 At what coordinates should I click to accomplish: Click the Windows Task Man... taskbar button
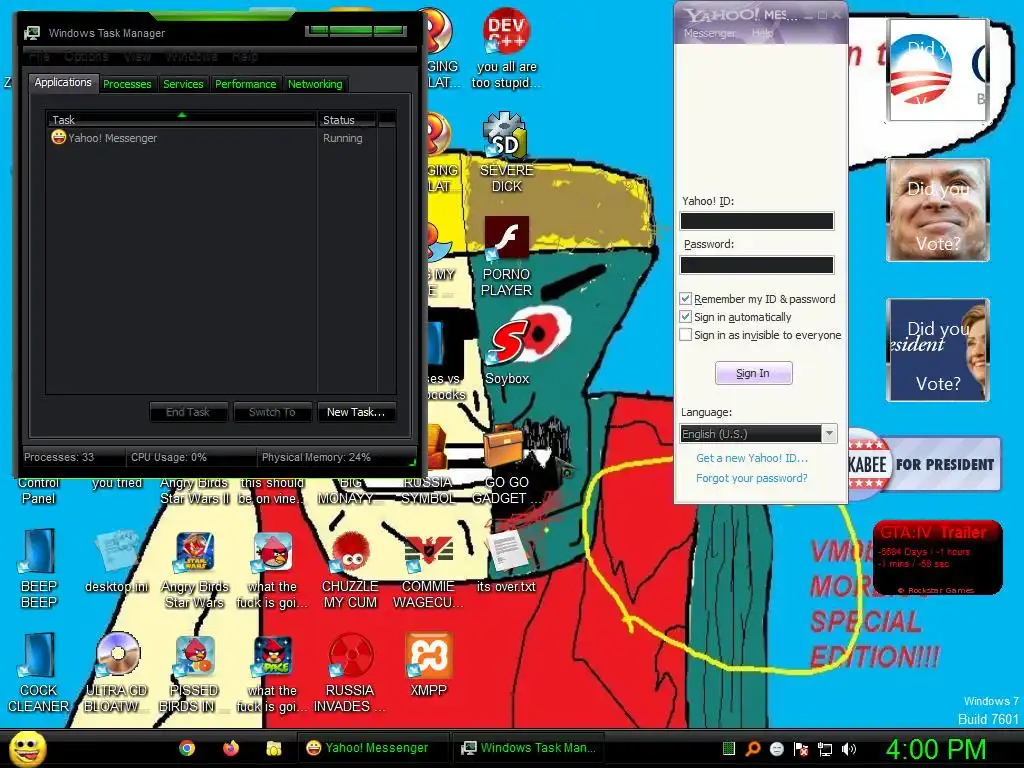point(528,748)
